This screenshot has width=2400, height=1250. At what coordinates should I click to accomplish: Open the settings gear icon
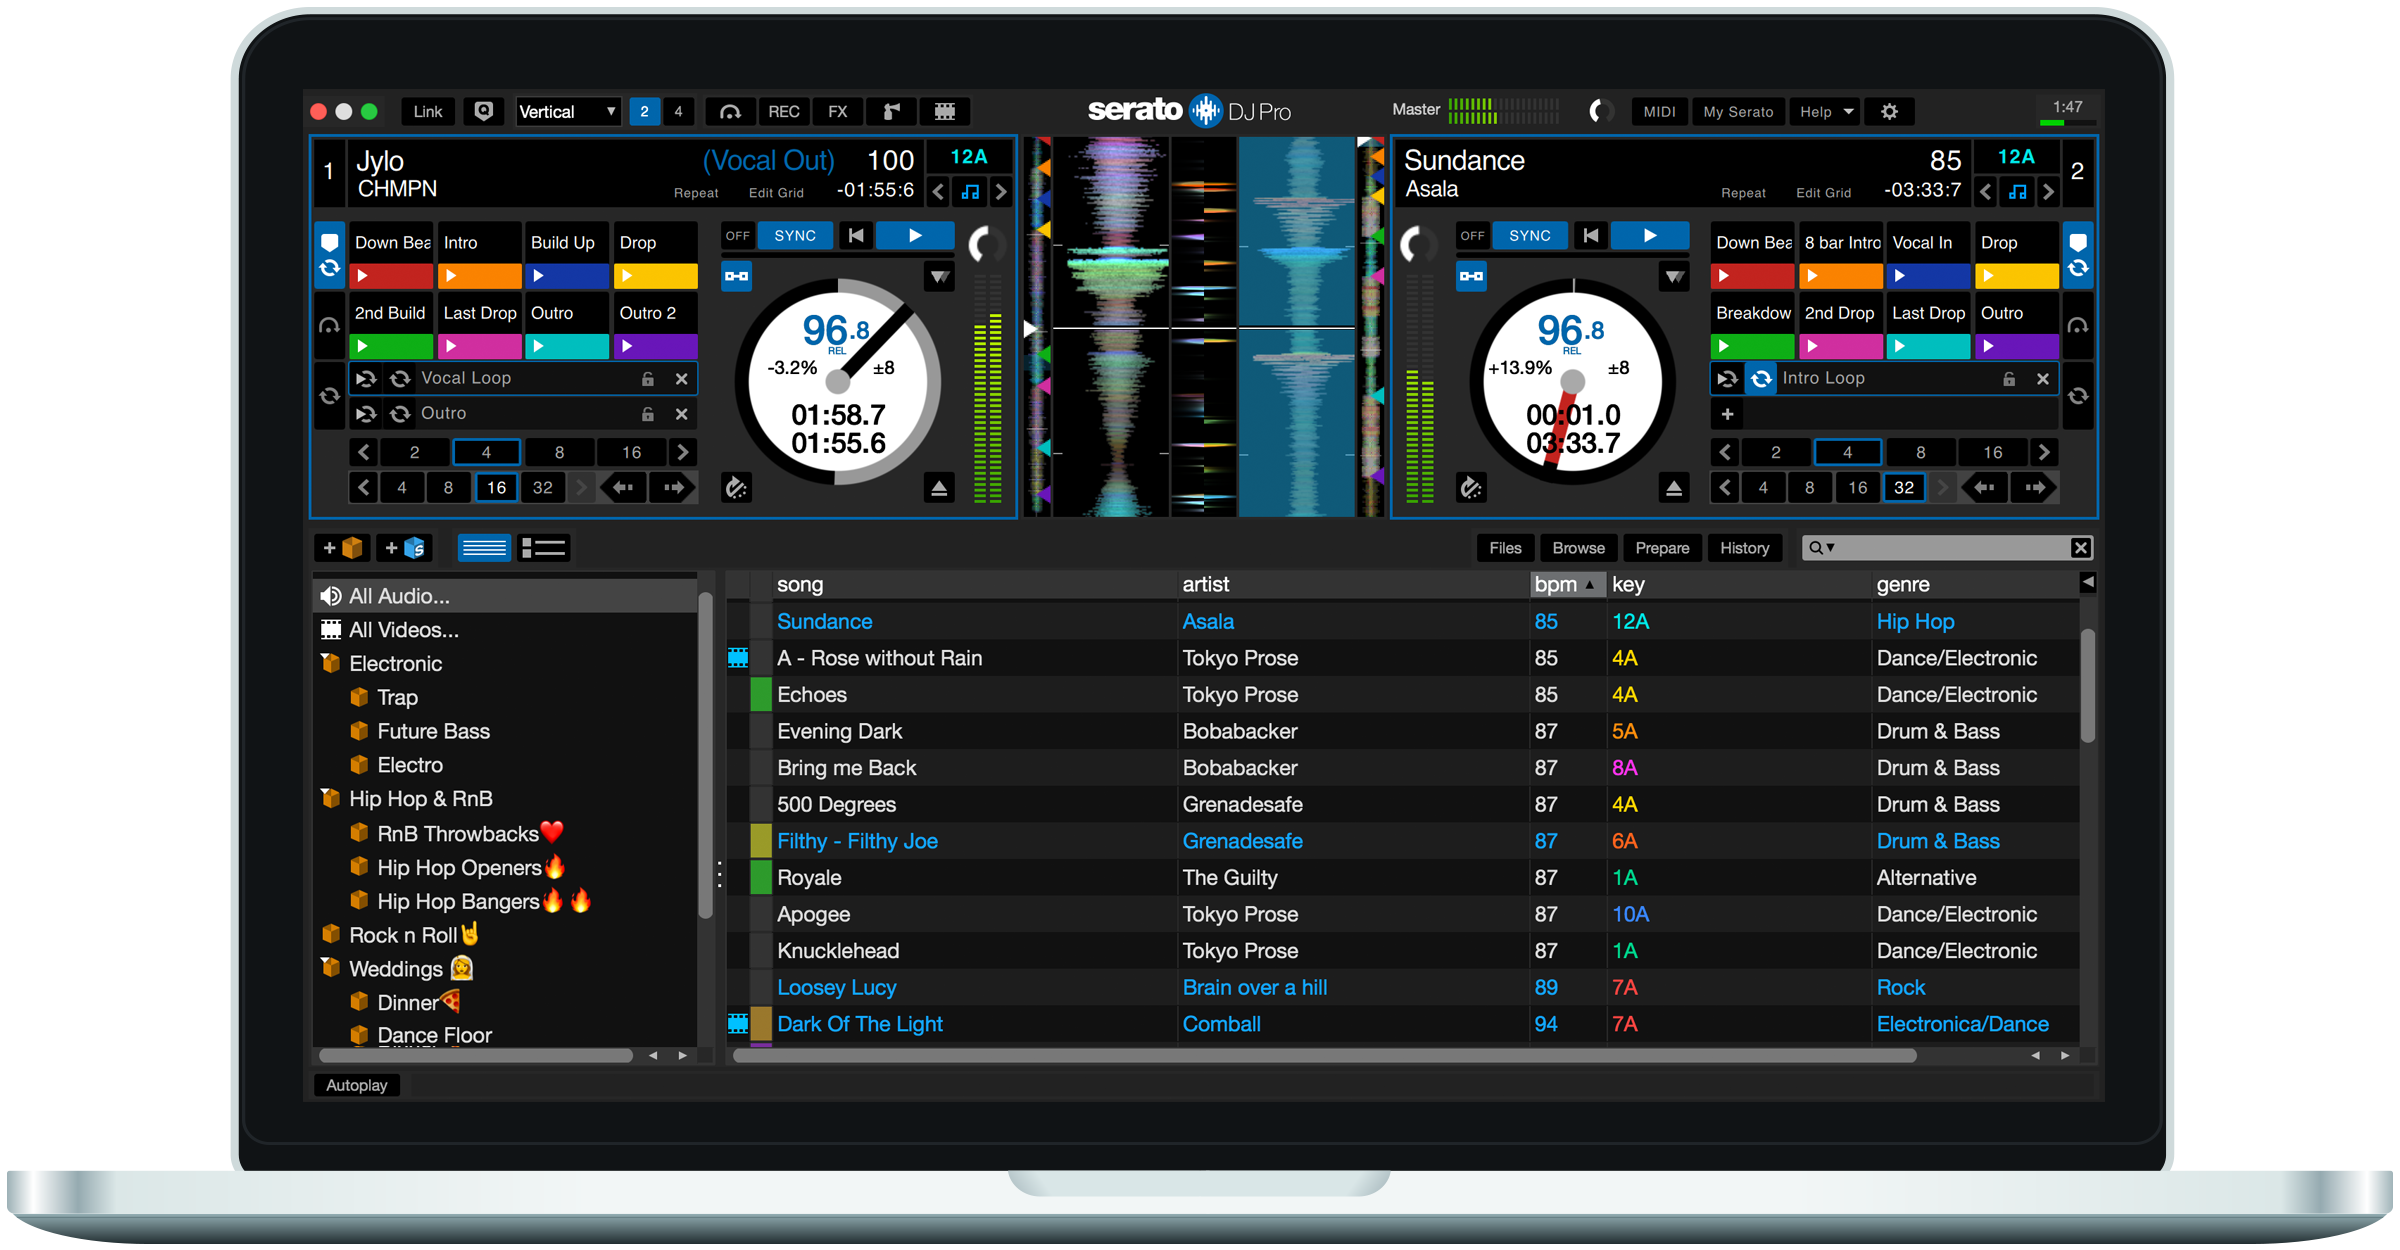tap(1889, 111)
